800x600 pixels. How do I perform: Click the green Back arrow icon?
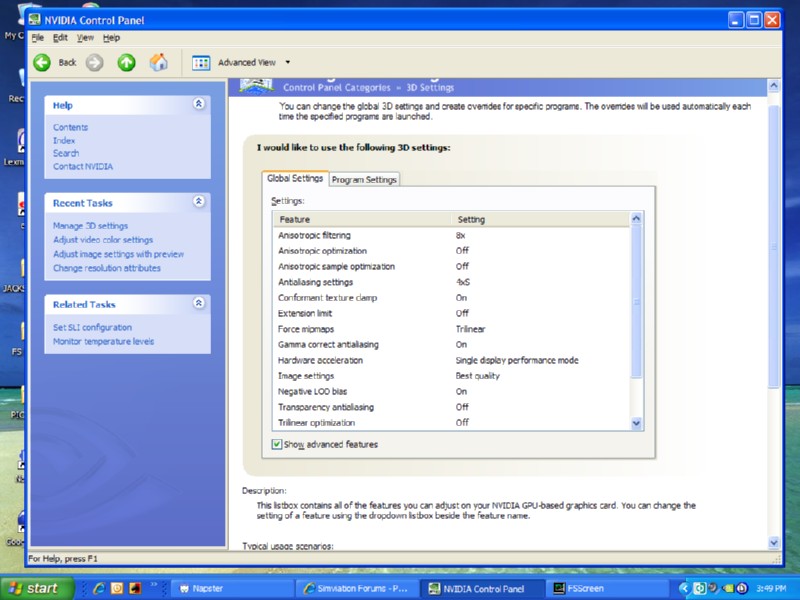[x=42, y=62]
